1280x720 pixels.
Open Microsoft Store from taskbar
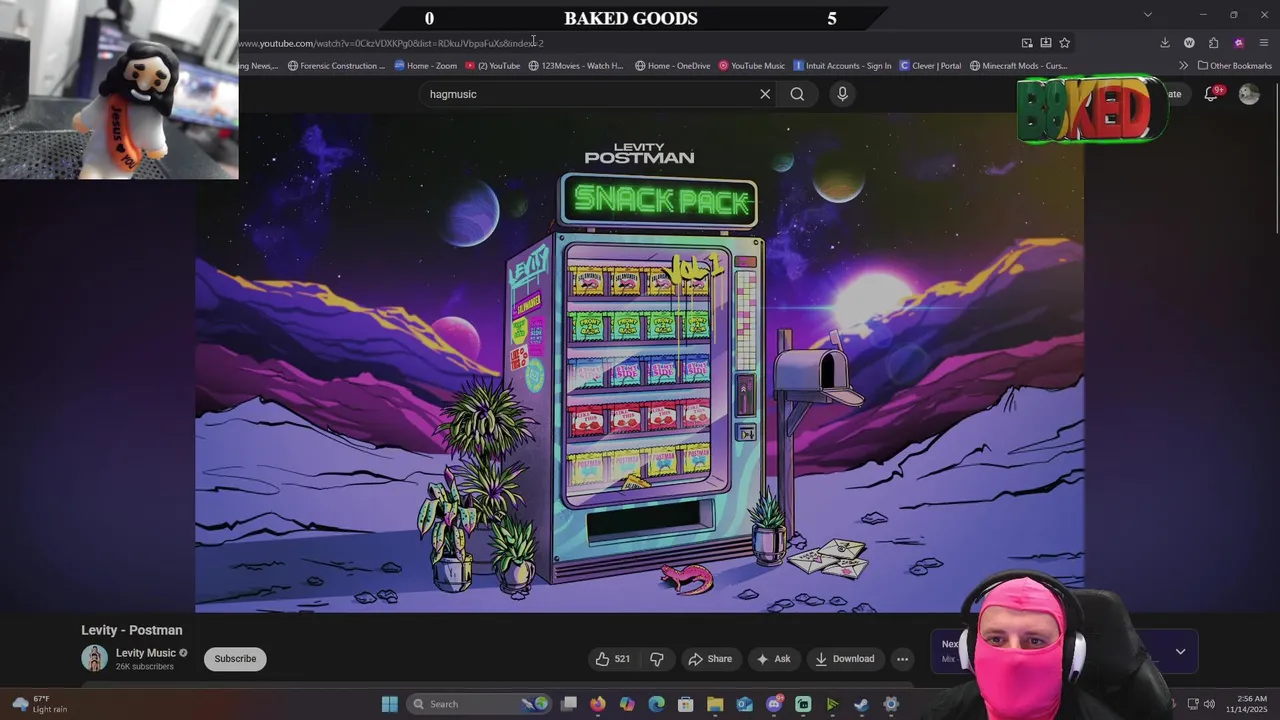click(686, 704)
